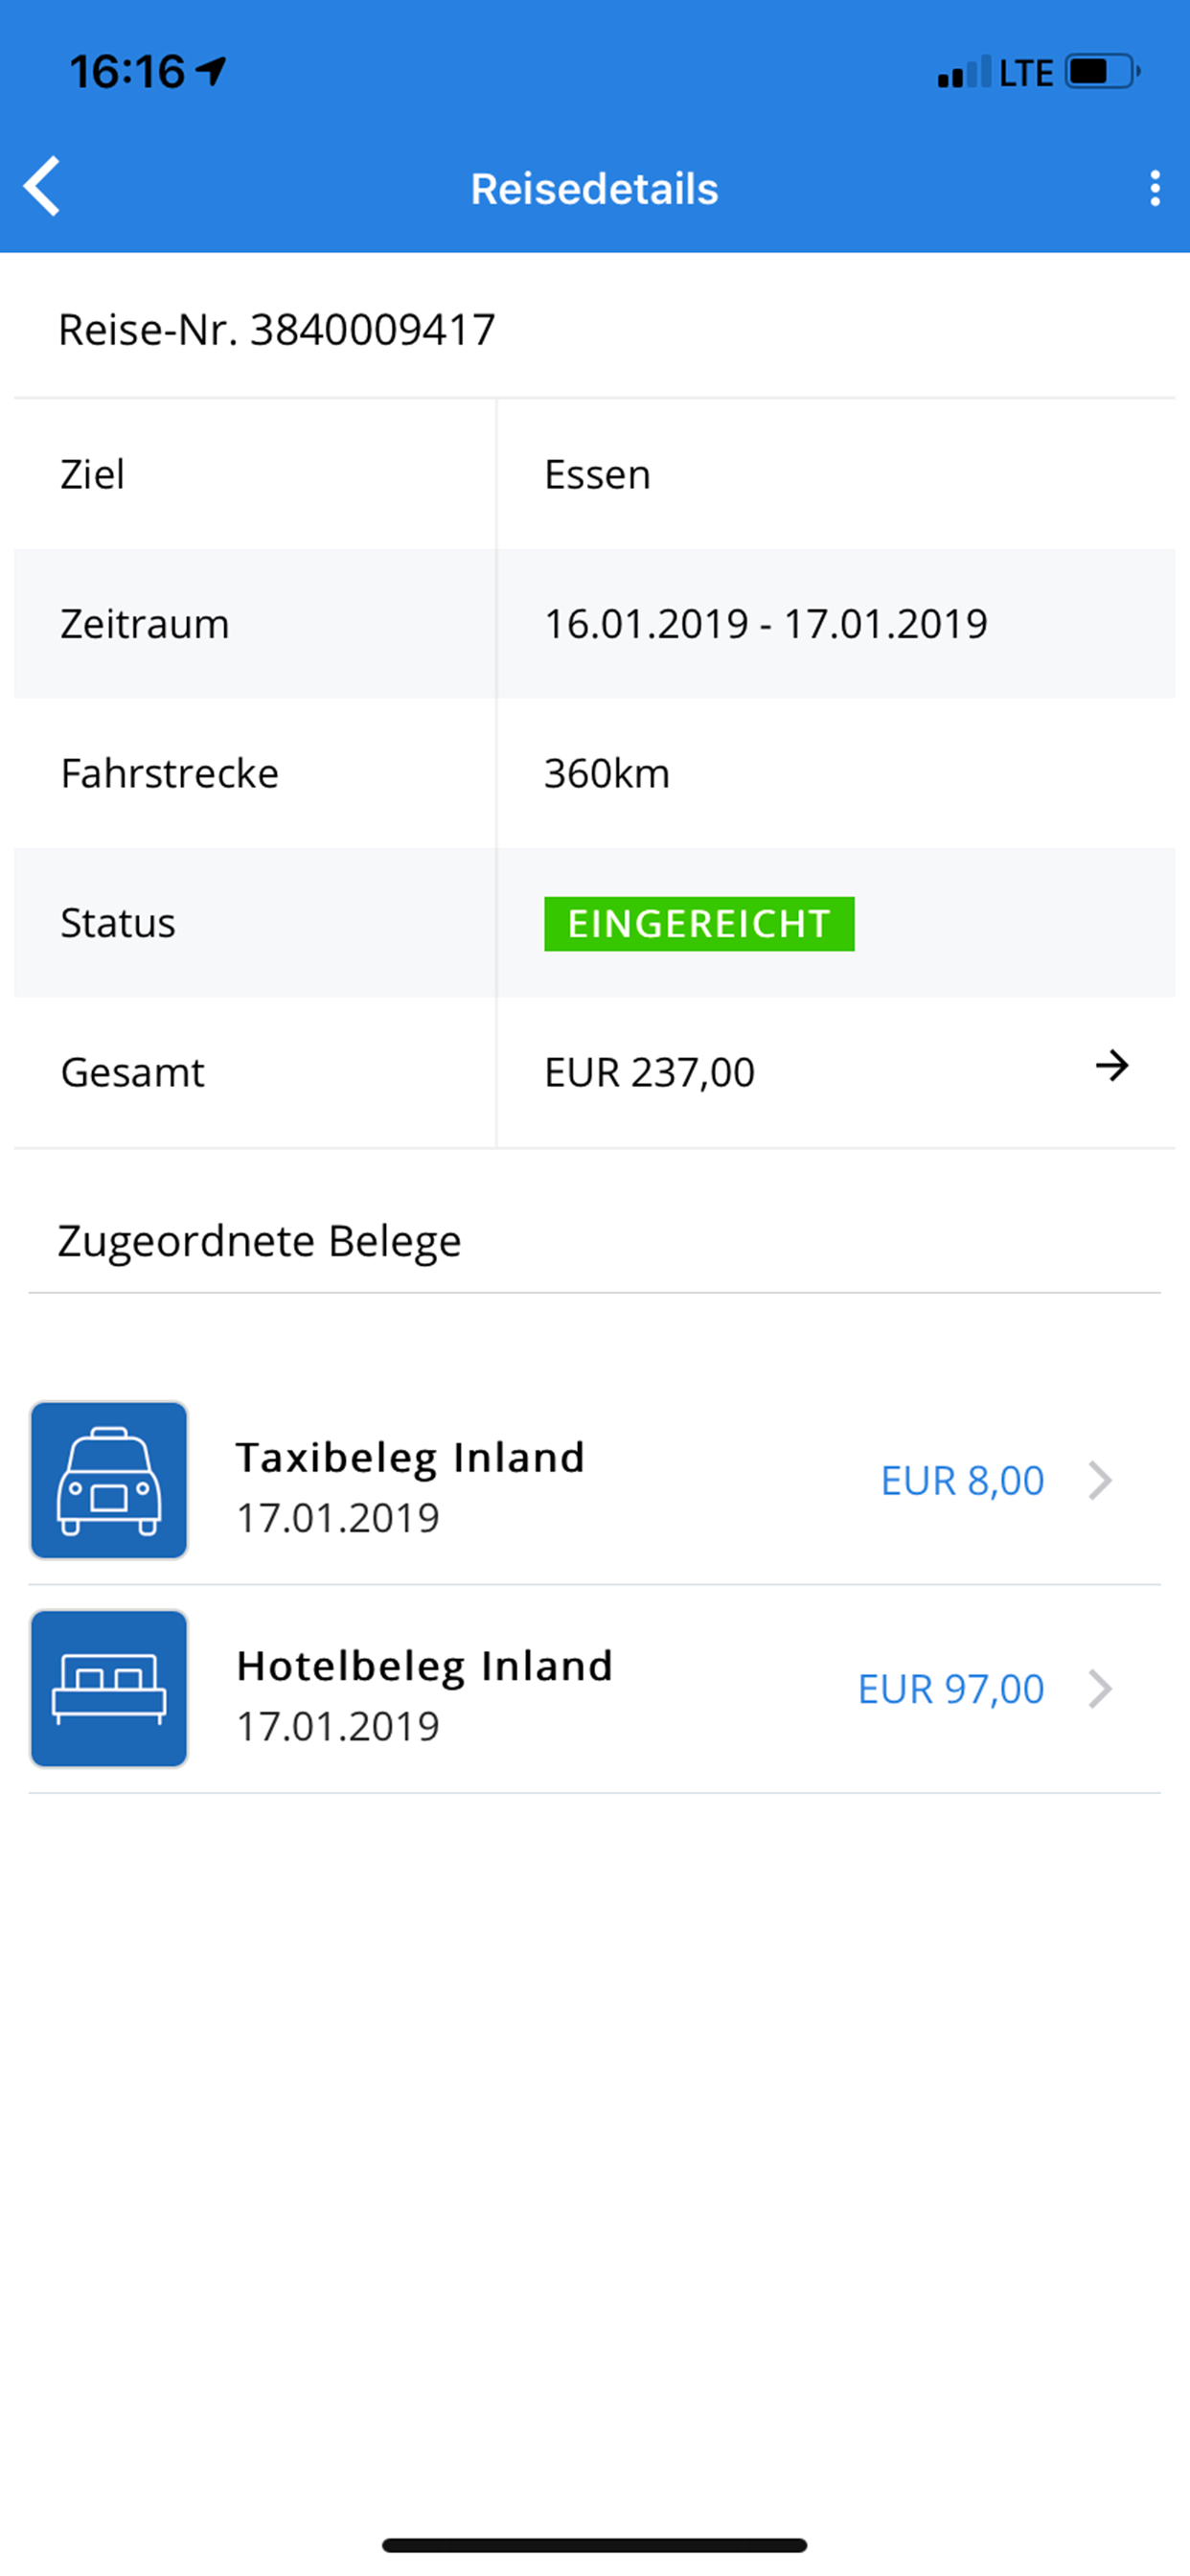This screenshot has height=2576, width=1190.
Task: Open the three-dot overflow menu
Action: pos(1155,188)
